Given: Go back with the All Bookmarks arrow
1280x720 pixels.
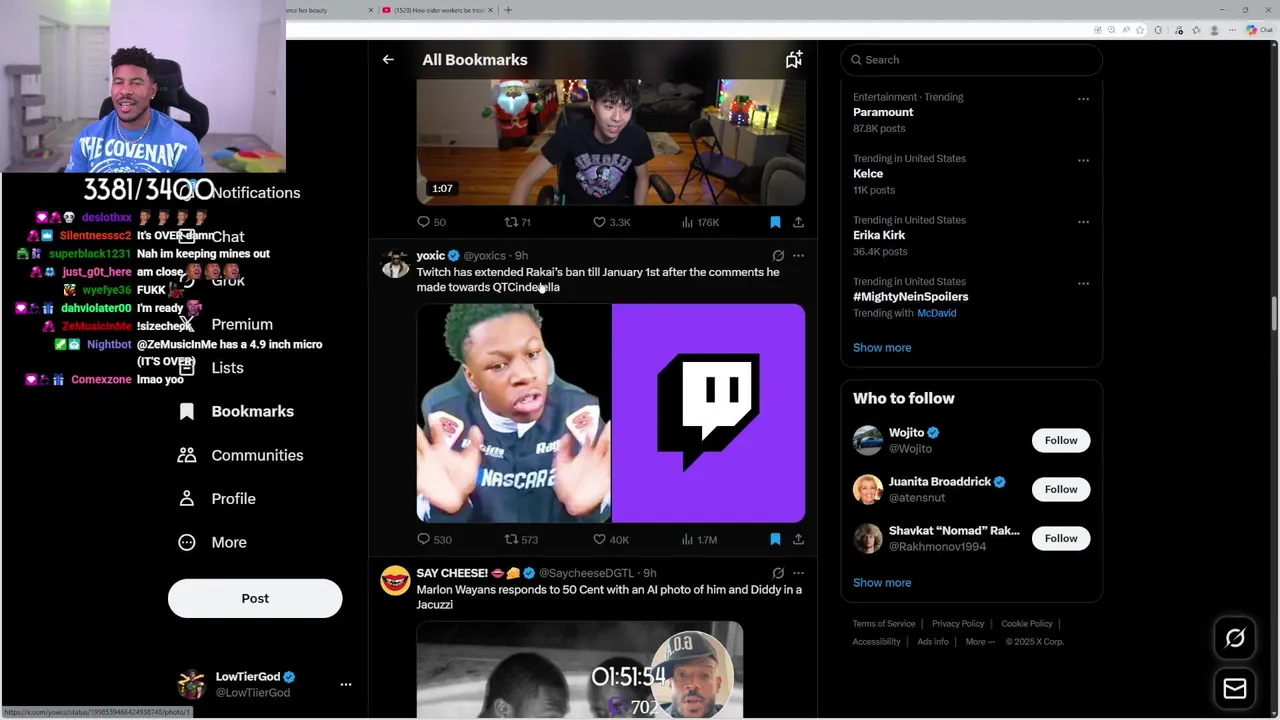Looking at the screenshot, I should click(x=388, y=60).
